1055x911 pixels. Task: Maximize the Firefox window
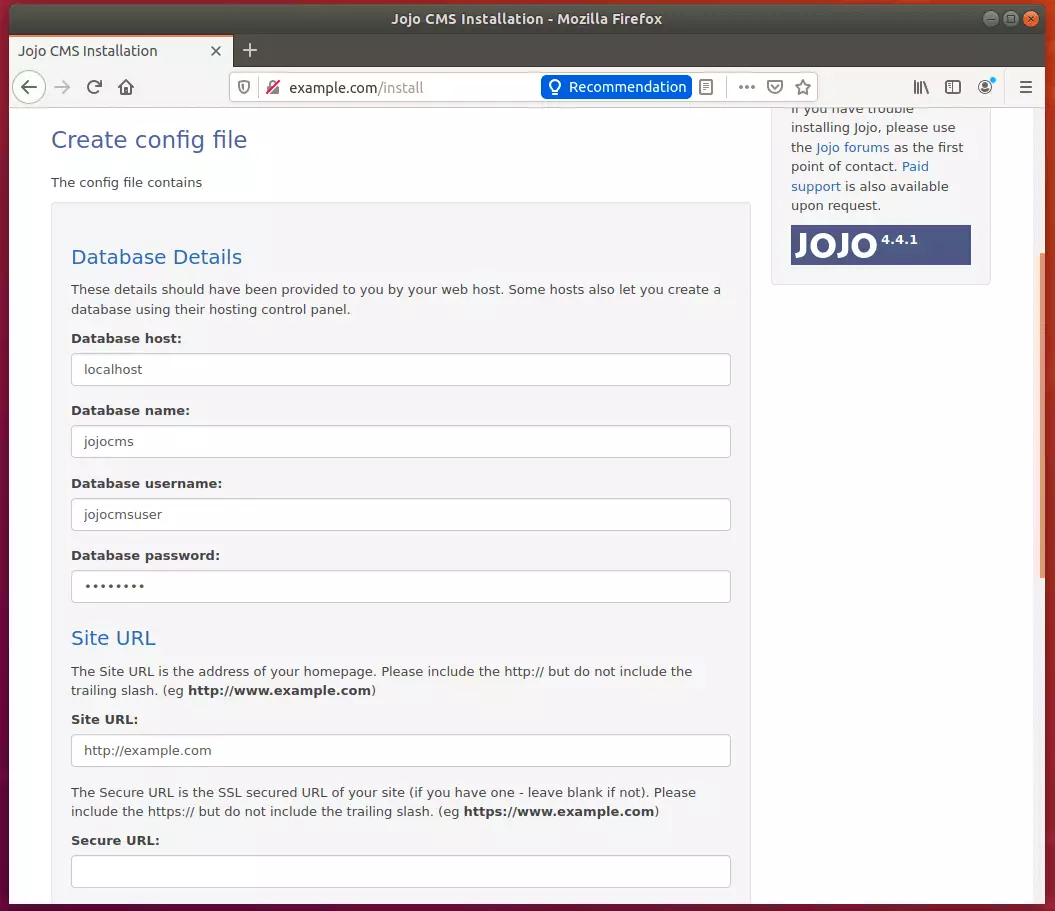coord(1011,19)
